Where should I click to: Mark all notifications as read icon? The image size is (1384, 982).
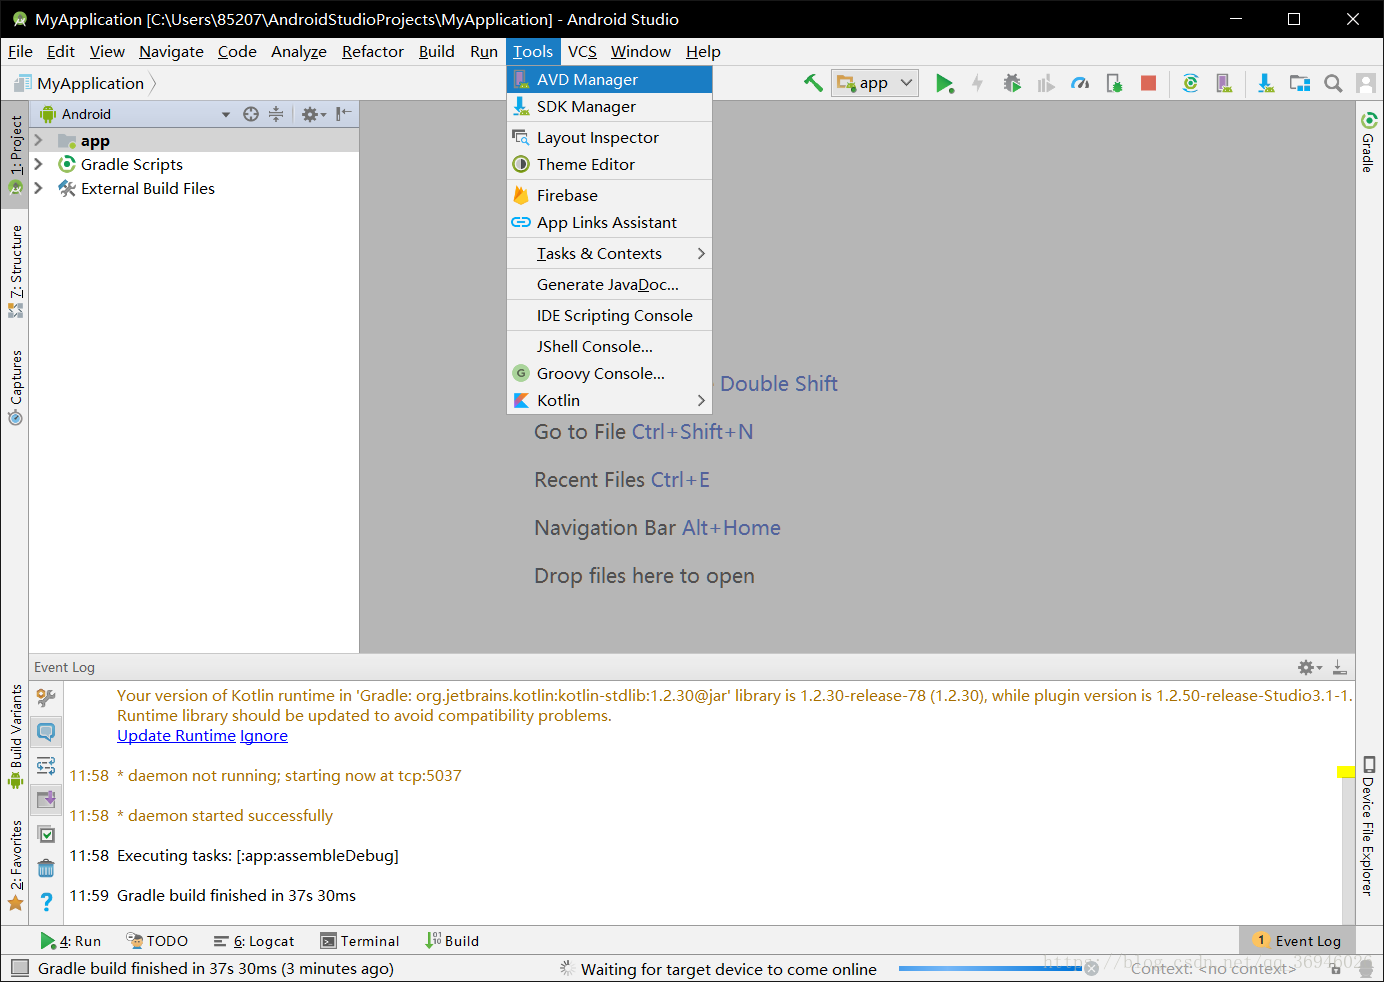[x=46, y=834]
